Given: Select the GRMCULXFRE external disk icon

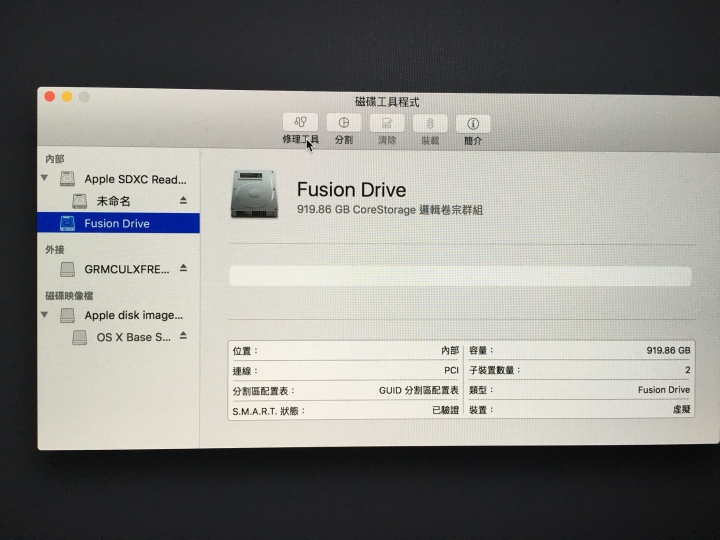Looking at the screenshot, I should click(x=68, y=269).
